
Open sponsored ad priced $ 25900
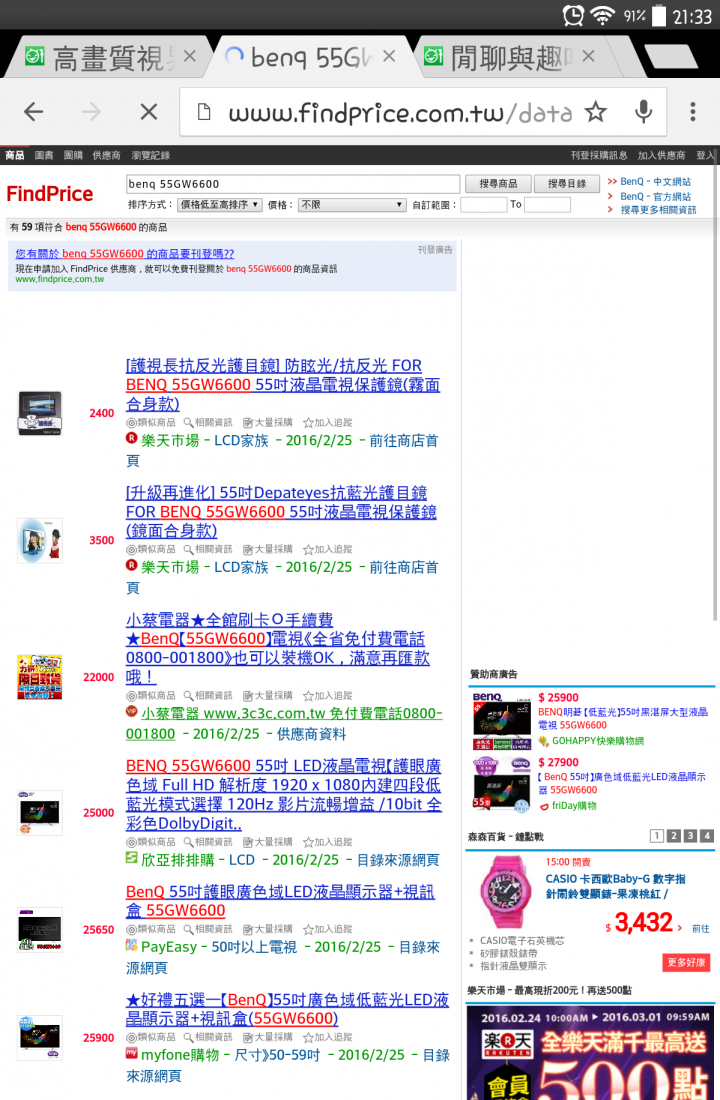591,719
